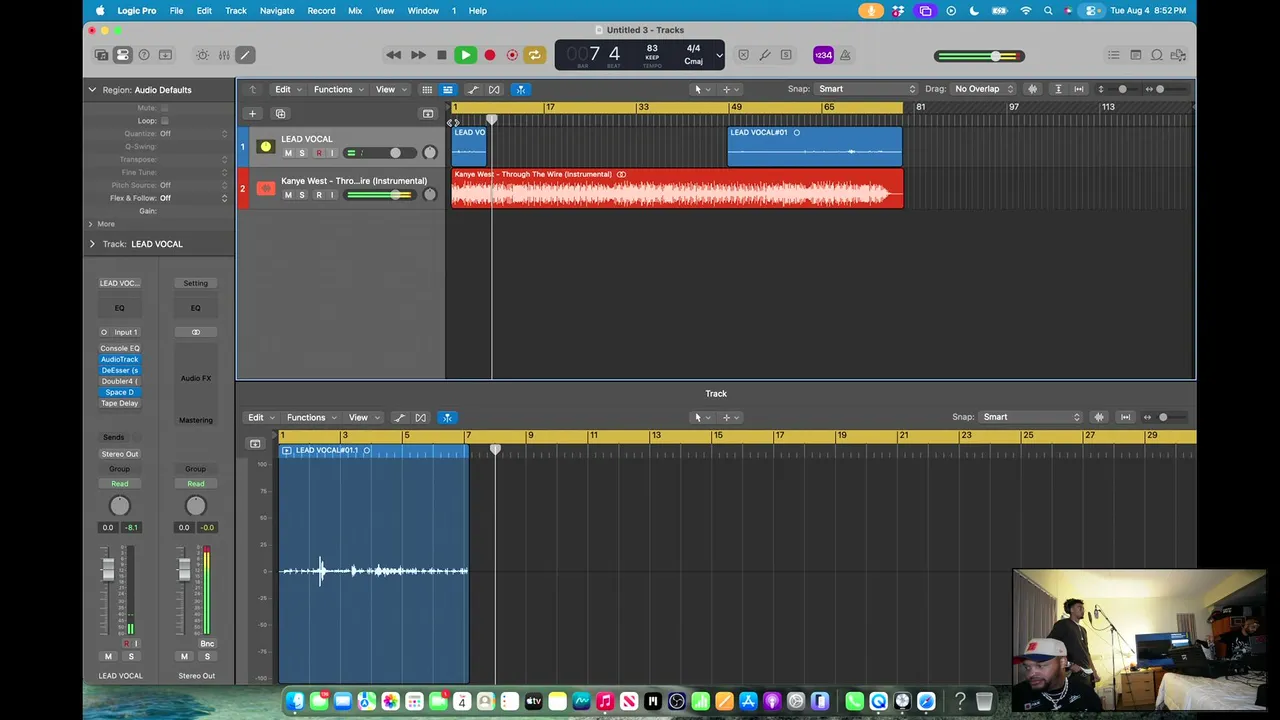Open Smart Controls
The image size is (1280, 720).
(x=203, y=55)
